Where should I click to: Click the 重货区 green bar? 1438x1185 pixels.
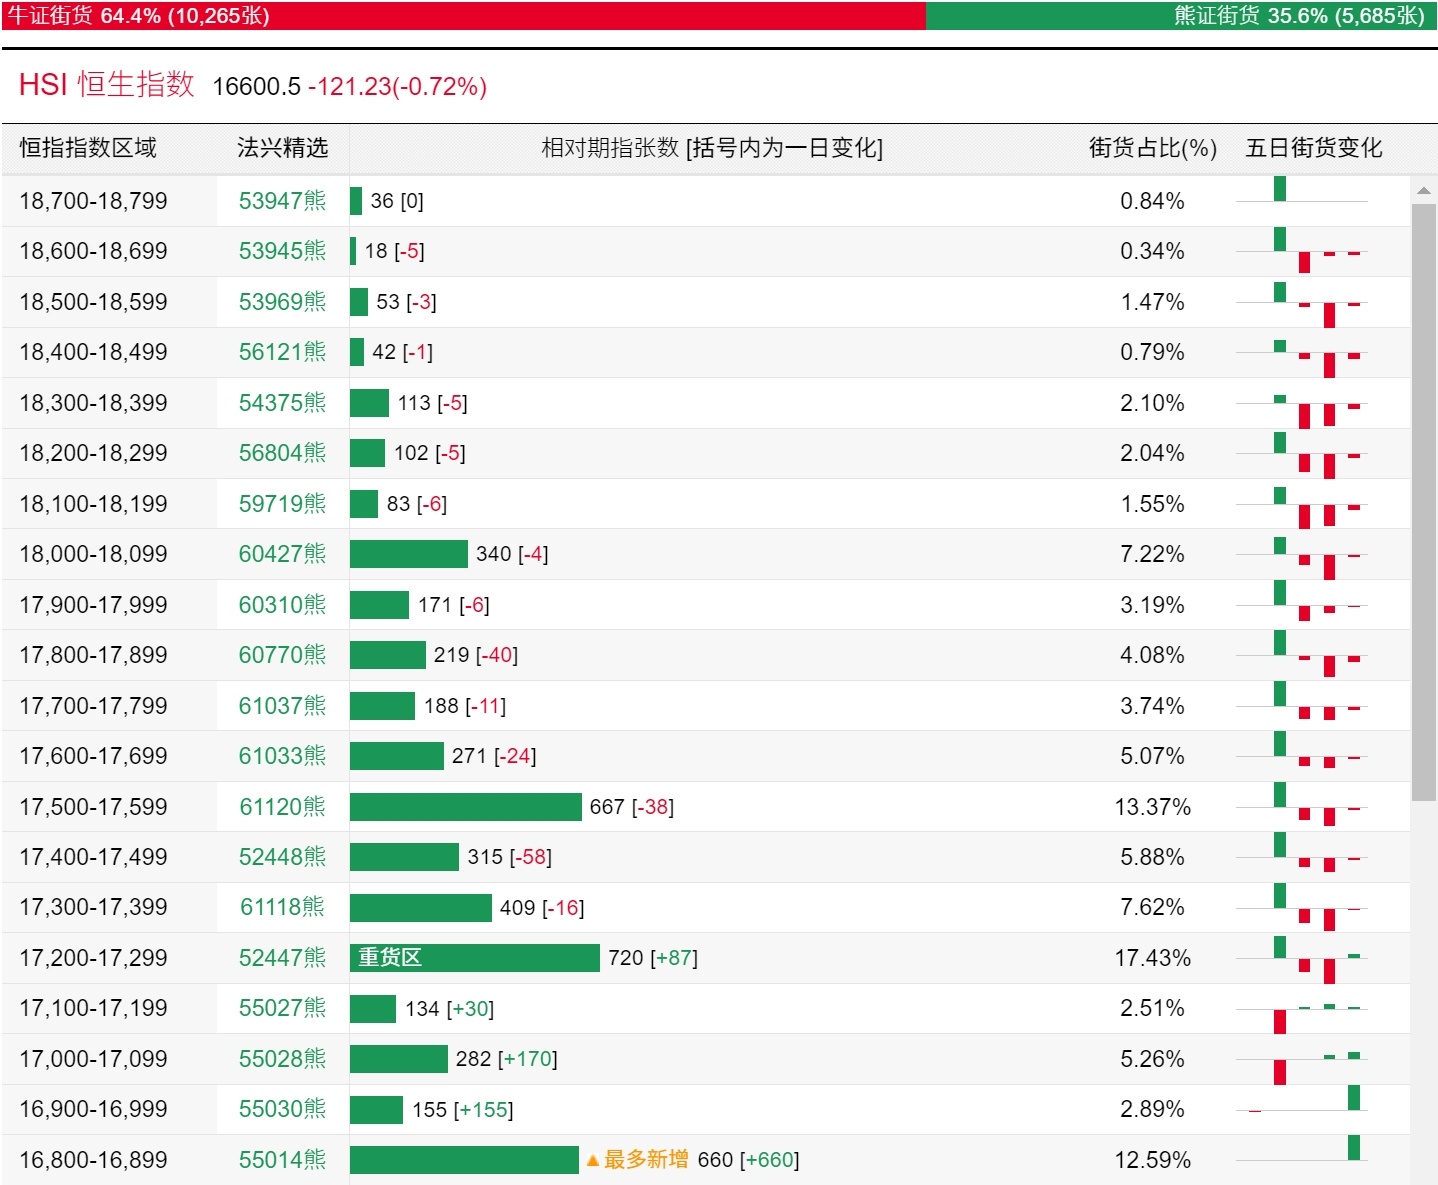coord(475,958)
